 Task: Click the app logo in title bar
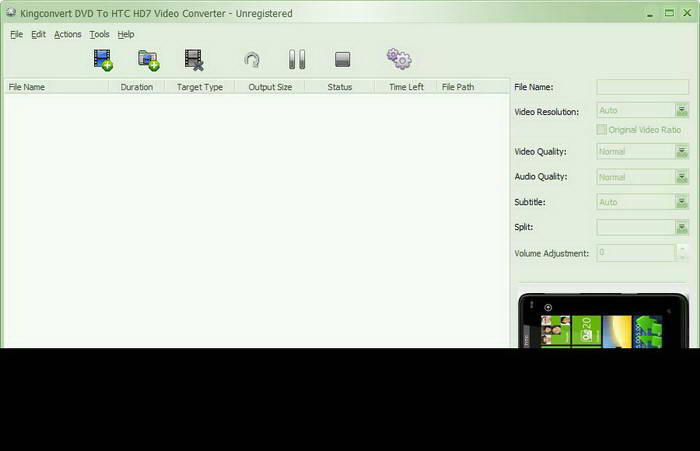pyautogui.click(x=11, y=13)
